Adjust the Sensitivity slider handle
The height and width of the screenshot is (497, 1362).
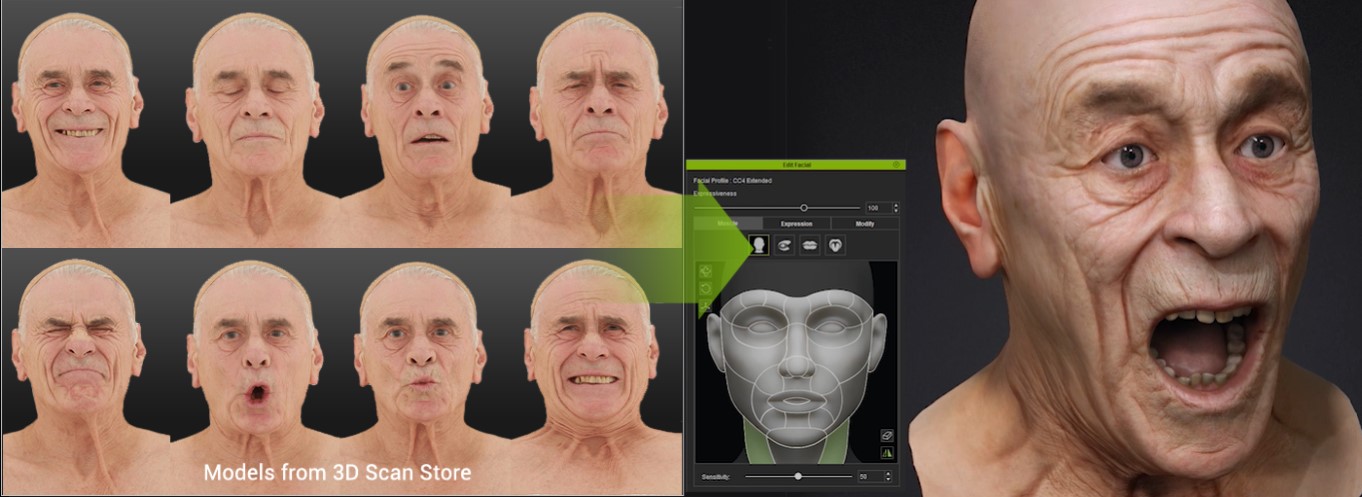click(798, 476)
